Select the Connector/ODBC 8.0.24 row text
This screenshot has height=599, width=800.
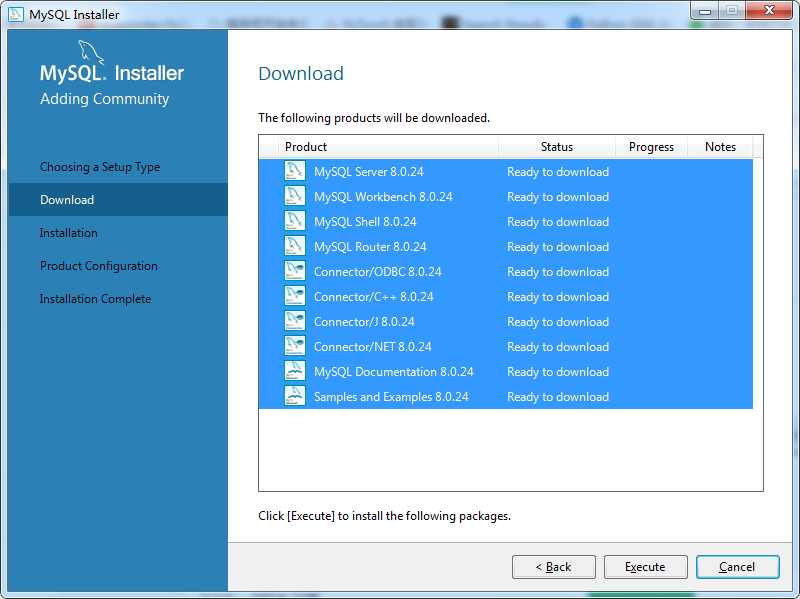378,272
